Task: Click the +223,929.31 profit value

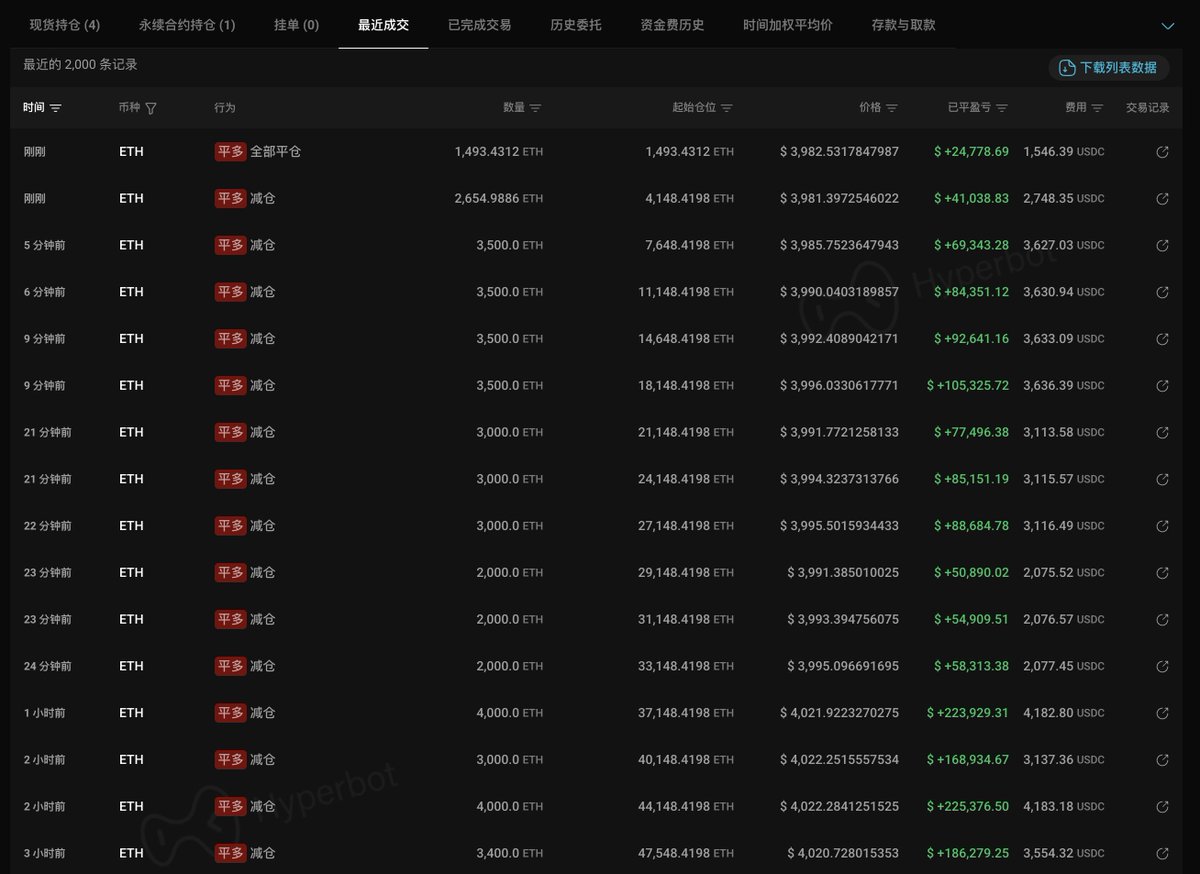Action: (x=967, y=713)
